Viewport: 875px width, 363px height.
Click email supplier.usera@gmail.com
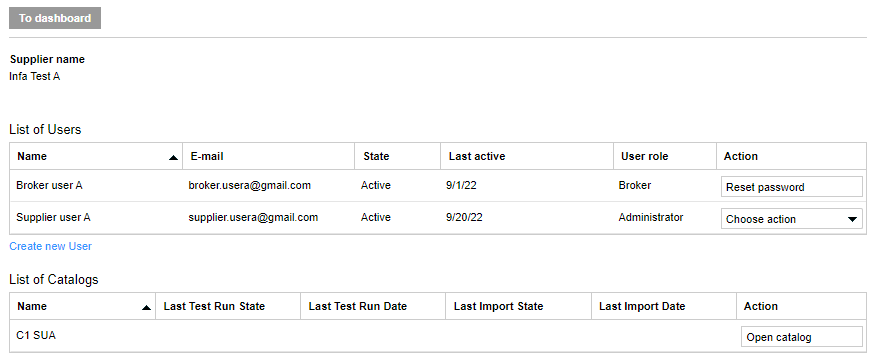[x=253, y=217]
